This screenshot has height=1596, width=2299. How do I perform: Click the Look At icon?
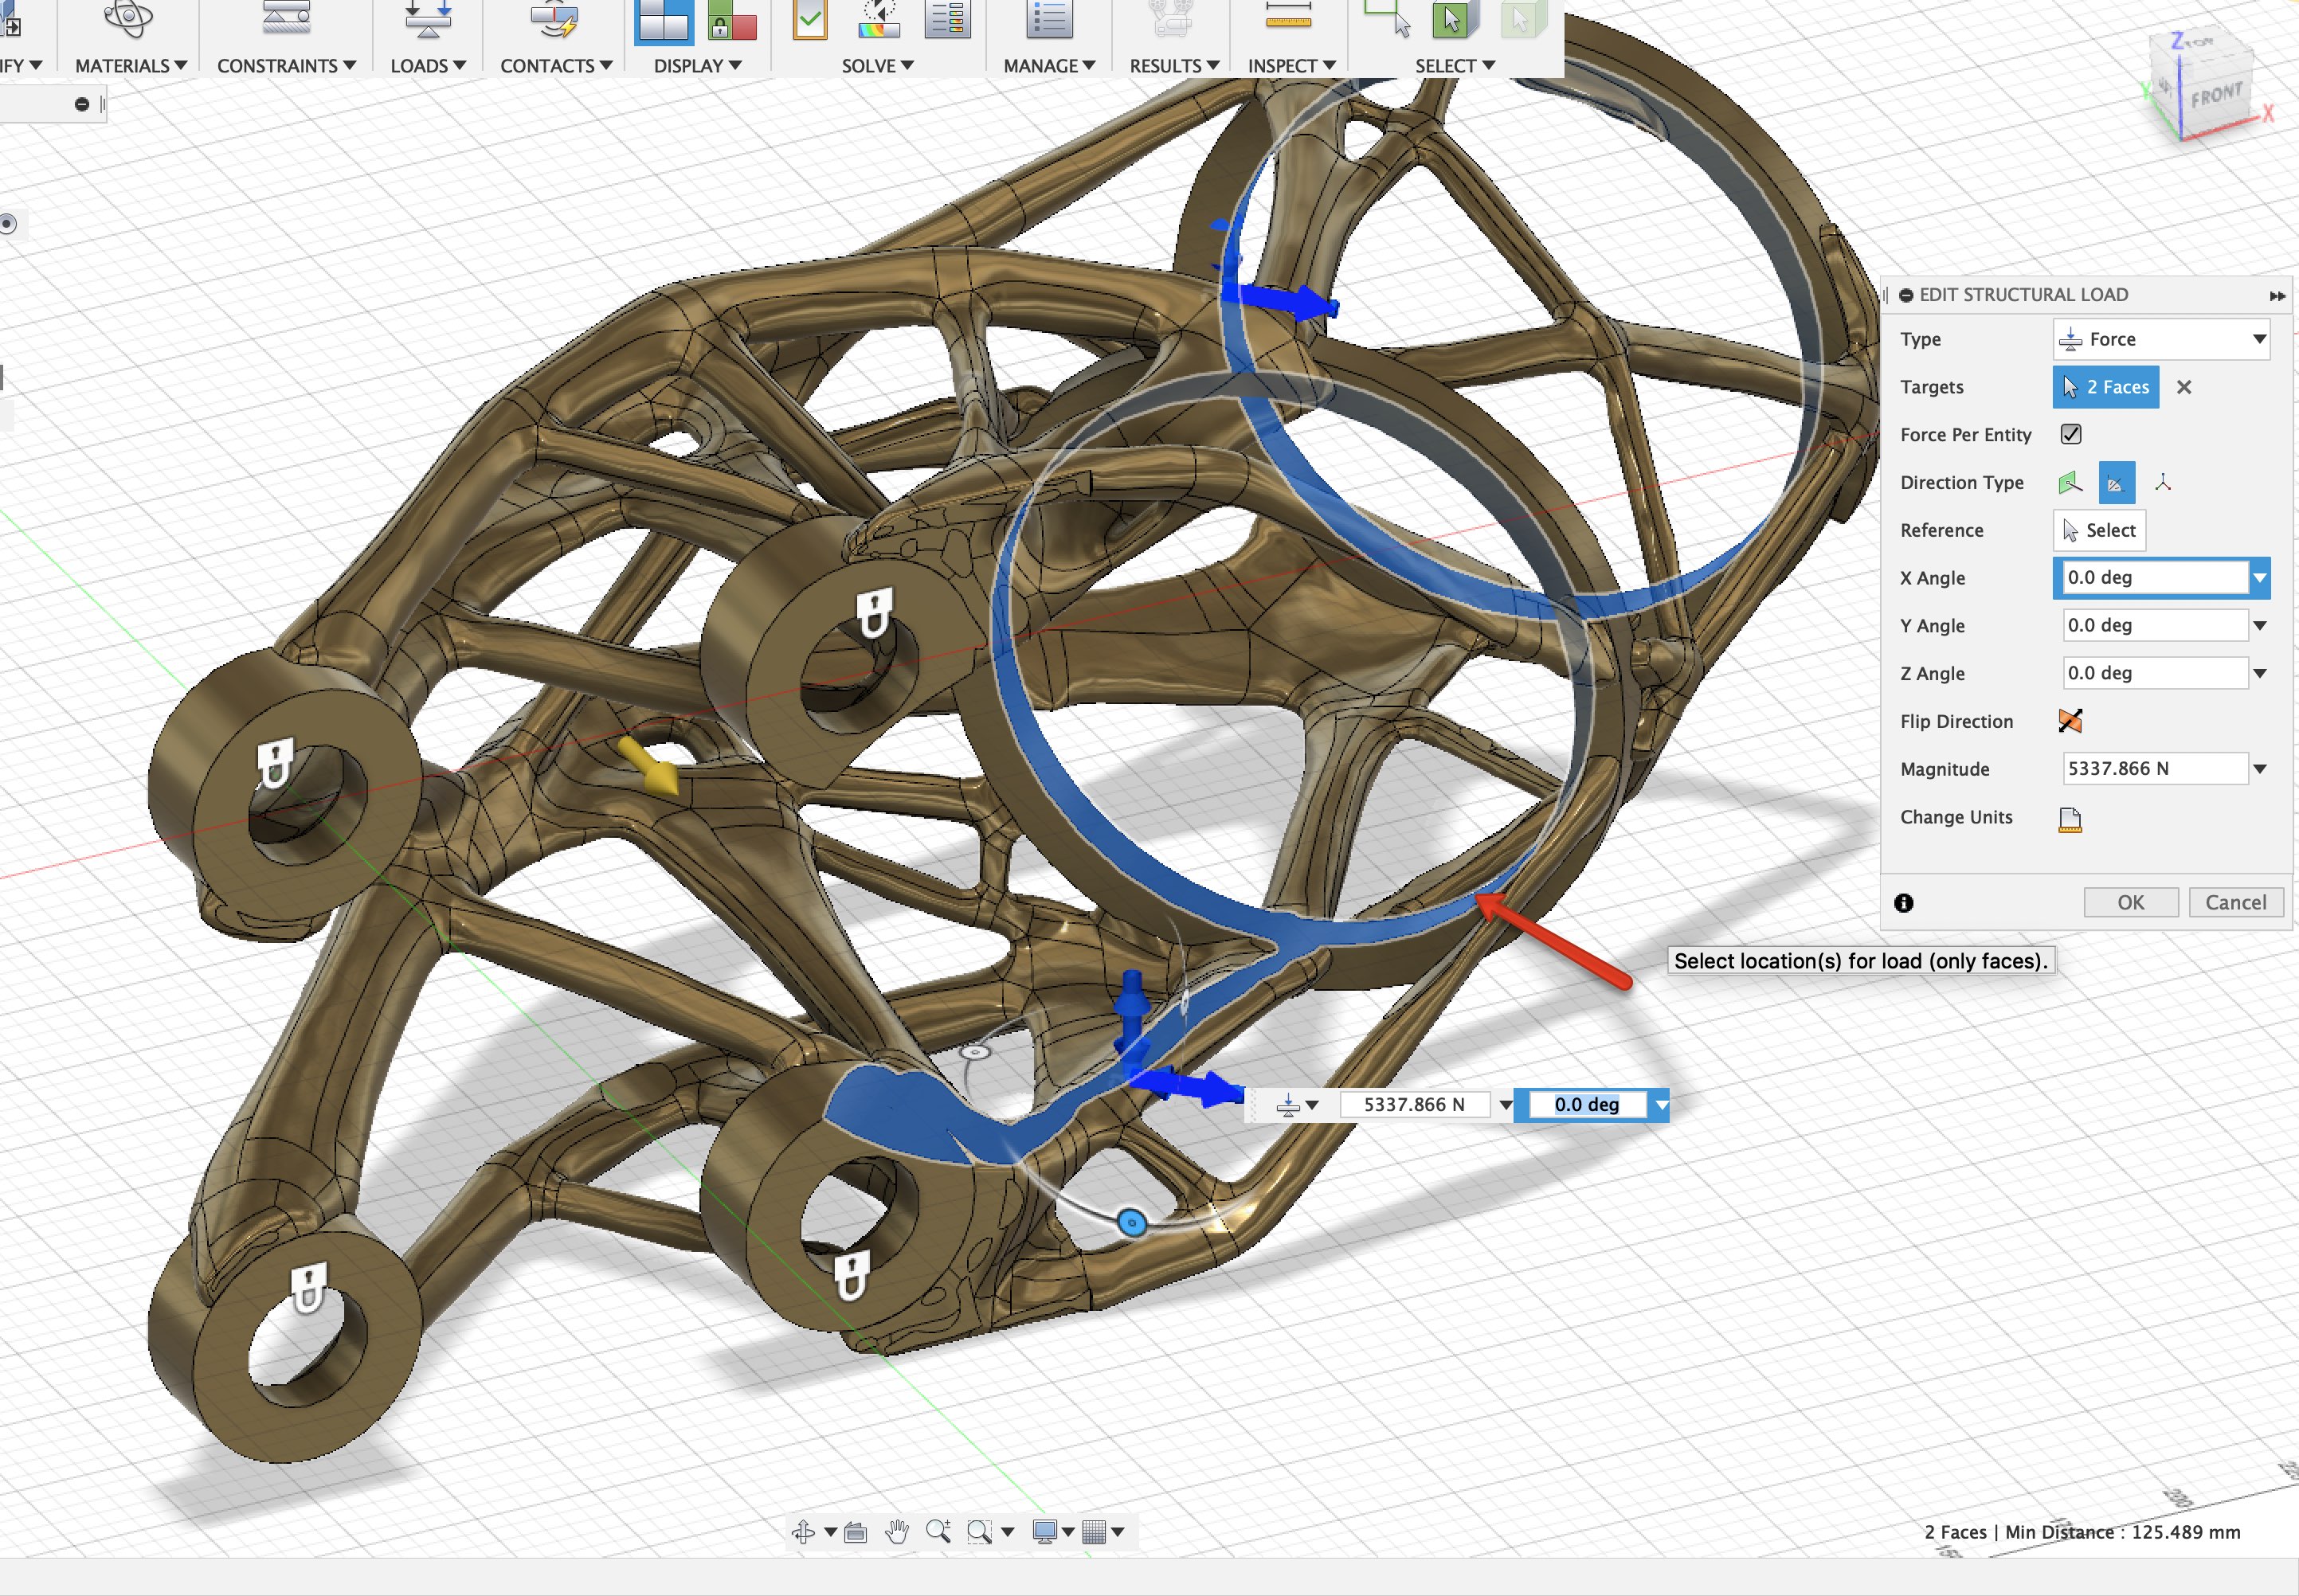click(855, 1531)
